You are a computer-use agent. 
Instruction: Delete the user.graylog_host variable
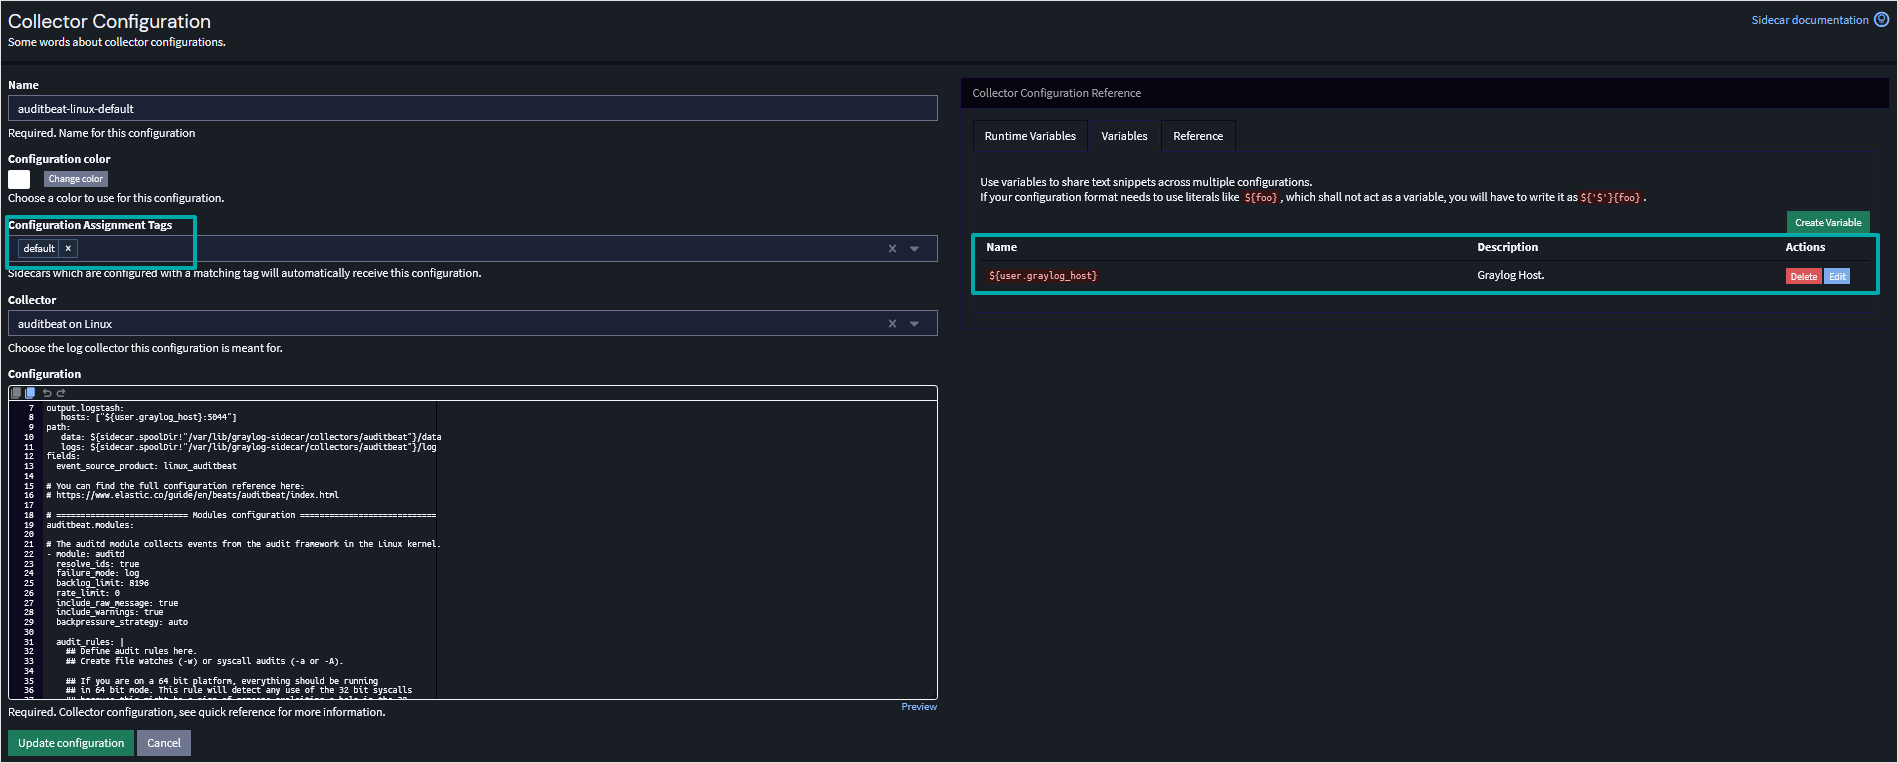[x=1803, y=277]
